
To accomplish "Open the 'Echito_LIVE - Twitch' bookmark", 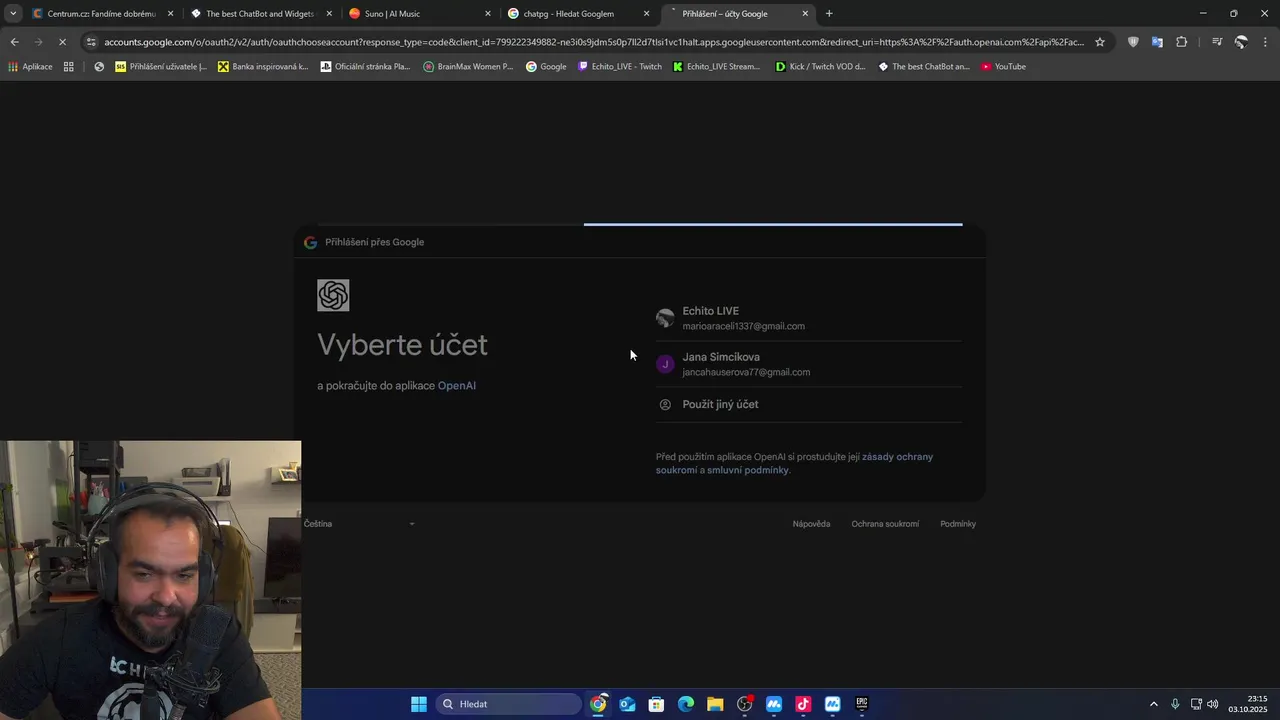I will tap(620, 67).
